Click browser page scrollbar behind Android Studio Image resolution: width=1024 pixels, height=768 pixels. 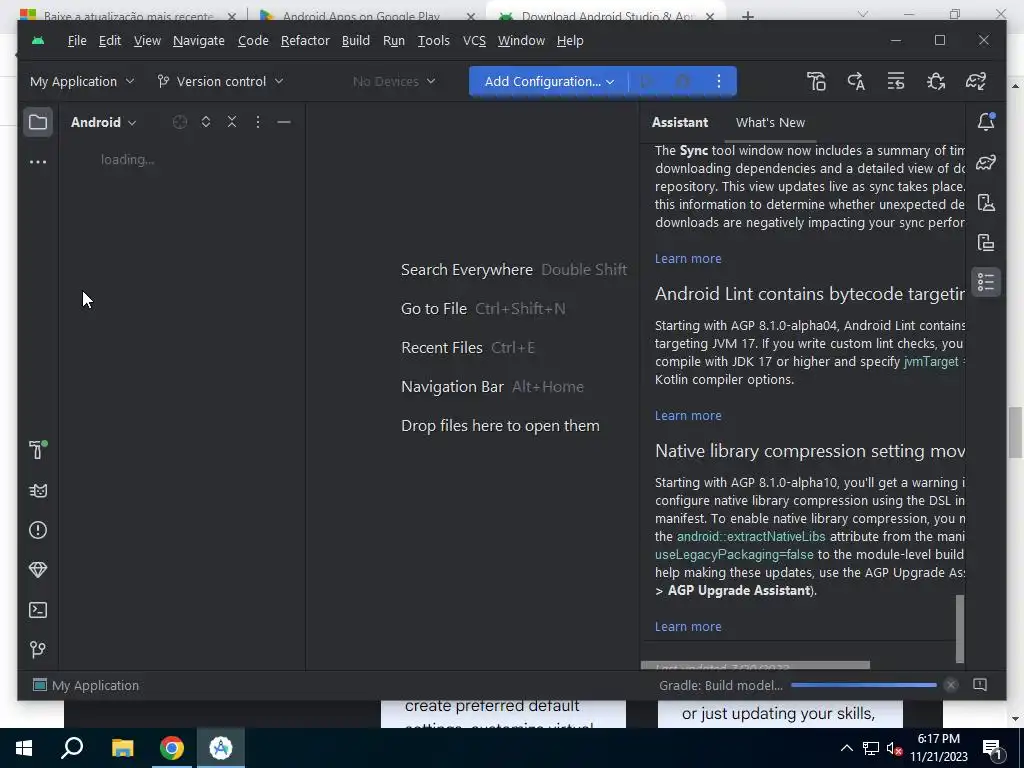point(1015,432)
